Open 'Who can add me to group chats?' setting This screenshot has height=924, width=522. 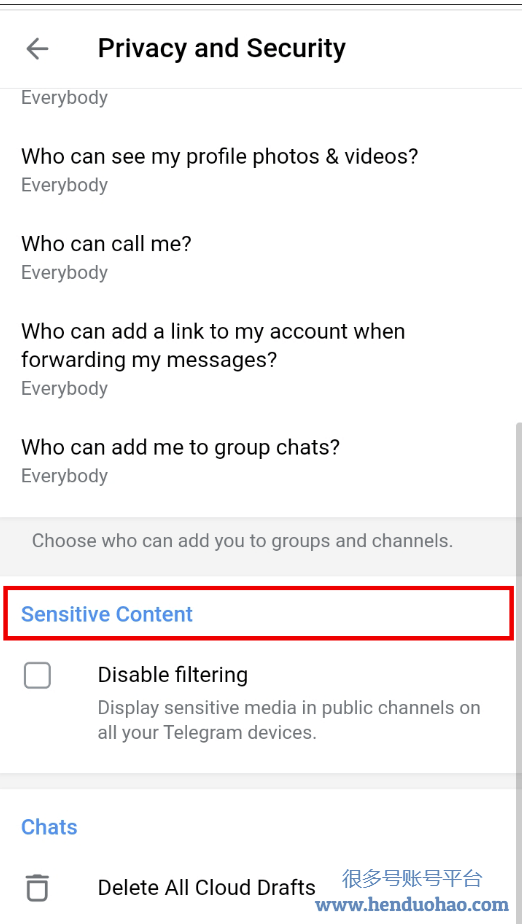click(x=261, y=461)
